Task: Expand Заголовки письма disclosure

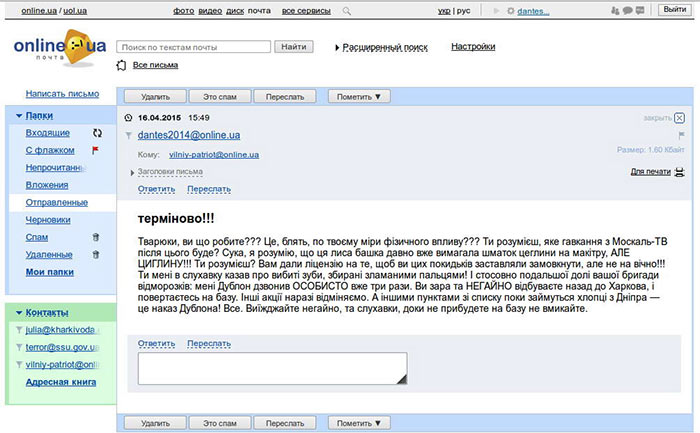Action: point(132,172)
